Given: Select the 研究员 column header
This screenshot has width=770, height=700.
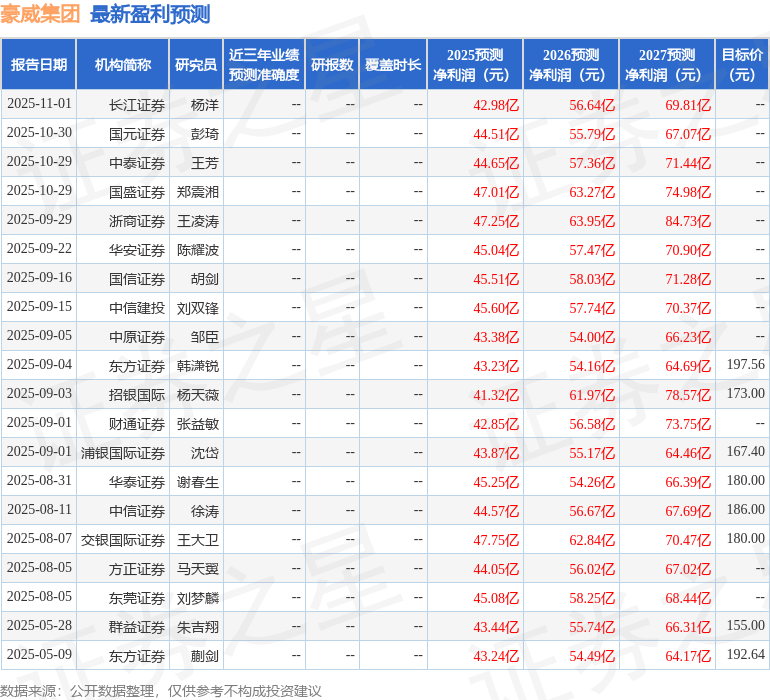Looking at the screenshot, I should 195,65.
